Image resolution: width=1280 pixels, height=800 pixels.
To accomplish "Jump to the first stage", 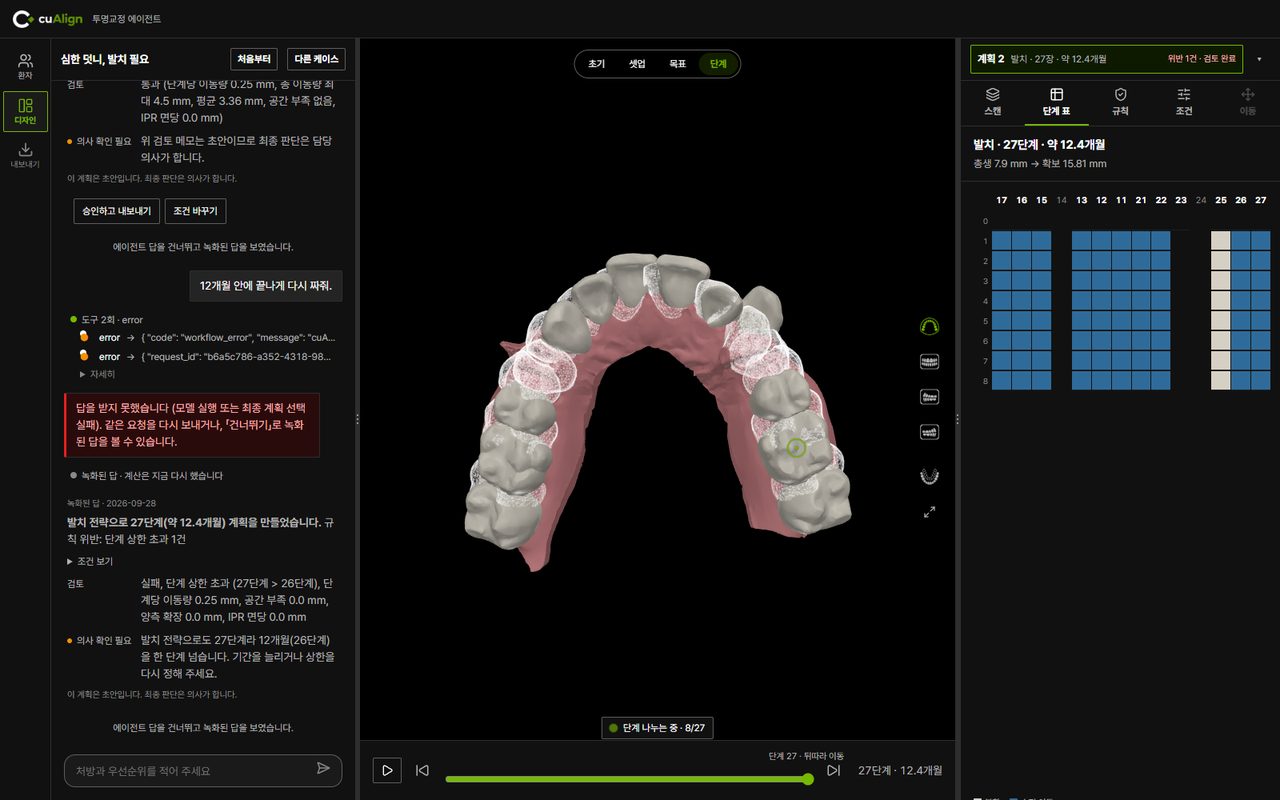I will [422, 770].
